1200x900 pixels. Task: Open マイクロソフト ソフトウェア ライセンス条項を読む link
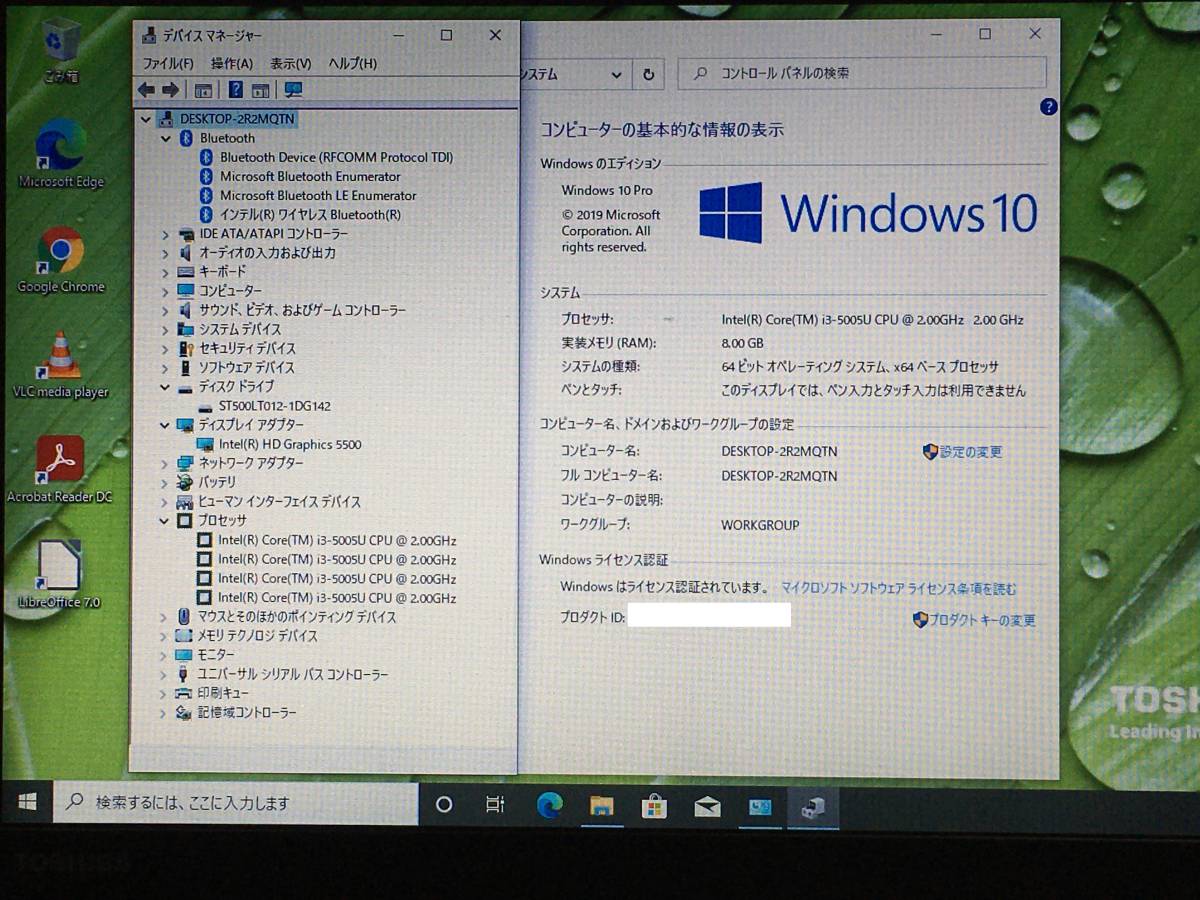click(x=899, y=589)
